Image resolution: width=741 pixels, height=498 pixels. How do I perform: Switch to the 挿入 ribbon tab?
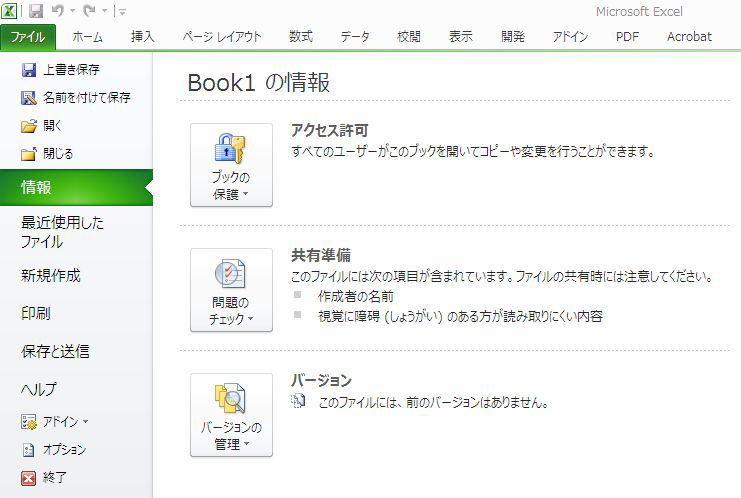click(x=142, y=37)
